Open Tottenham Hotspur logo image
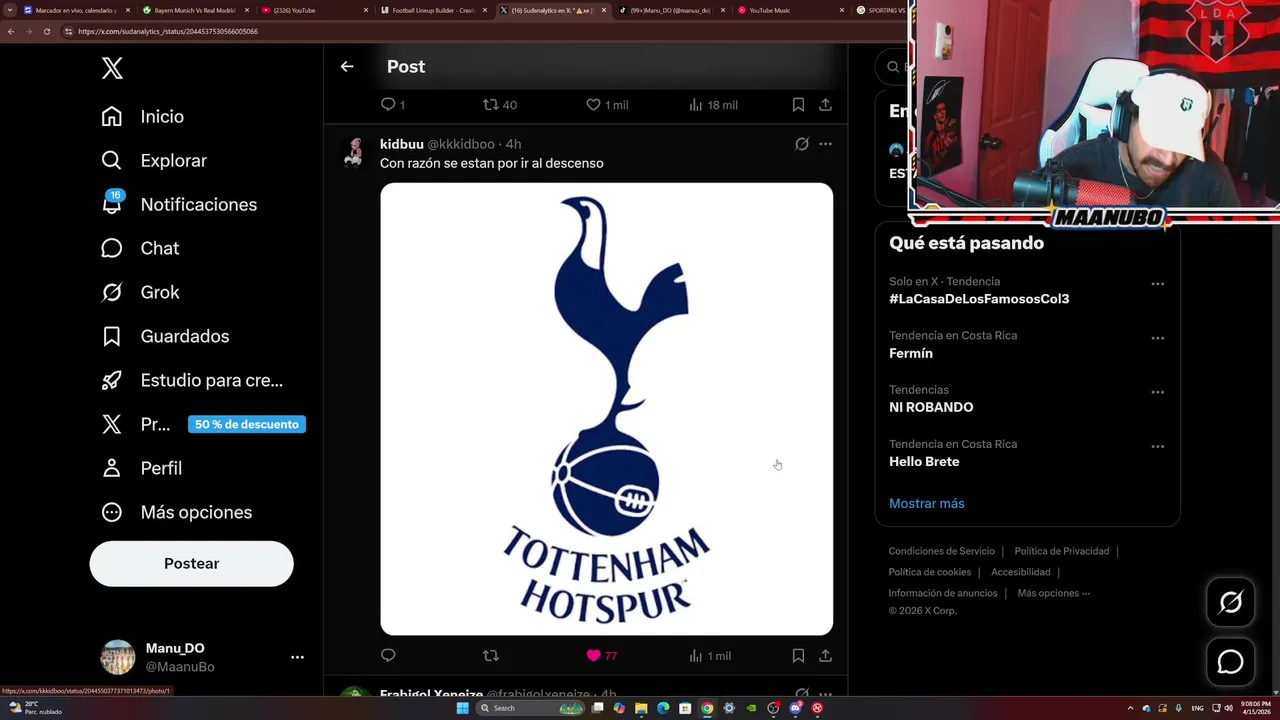This screenshot has width=1280, height=720. click(x=606, y=409)
